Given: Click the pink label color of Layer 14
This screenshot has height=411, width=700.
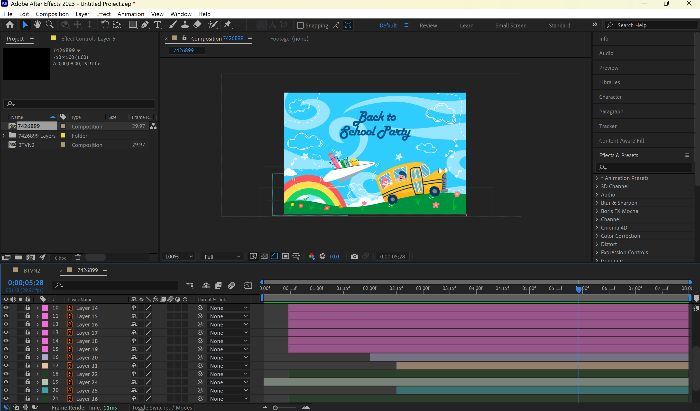Looking at the screenshot, I should pyautogui.click(x=45, y=308).
